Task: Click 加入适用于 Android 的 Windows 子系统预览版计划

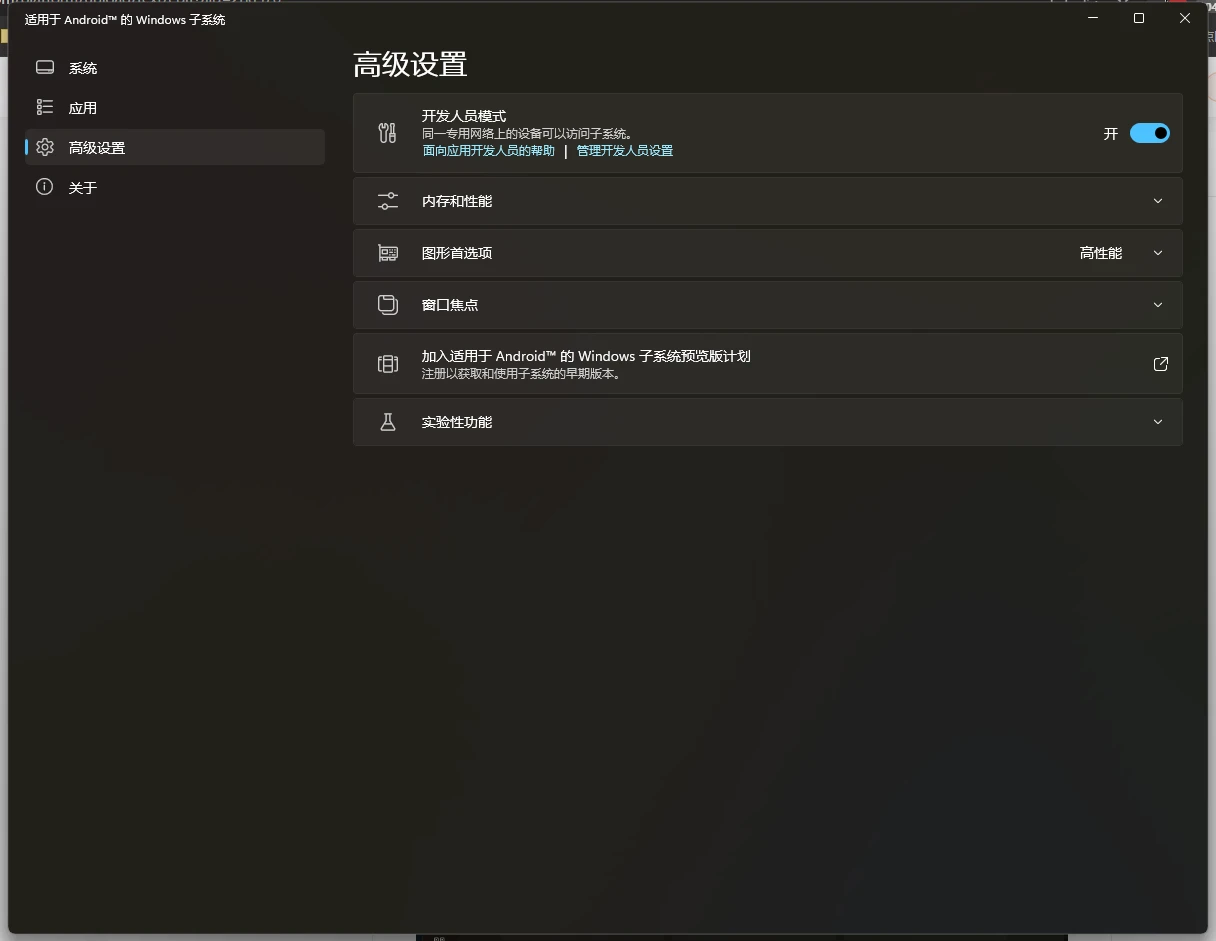Action: click(x=768, y=364)
